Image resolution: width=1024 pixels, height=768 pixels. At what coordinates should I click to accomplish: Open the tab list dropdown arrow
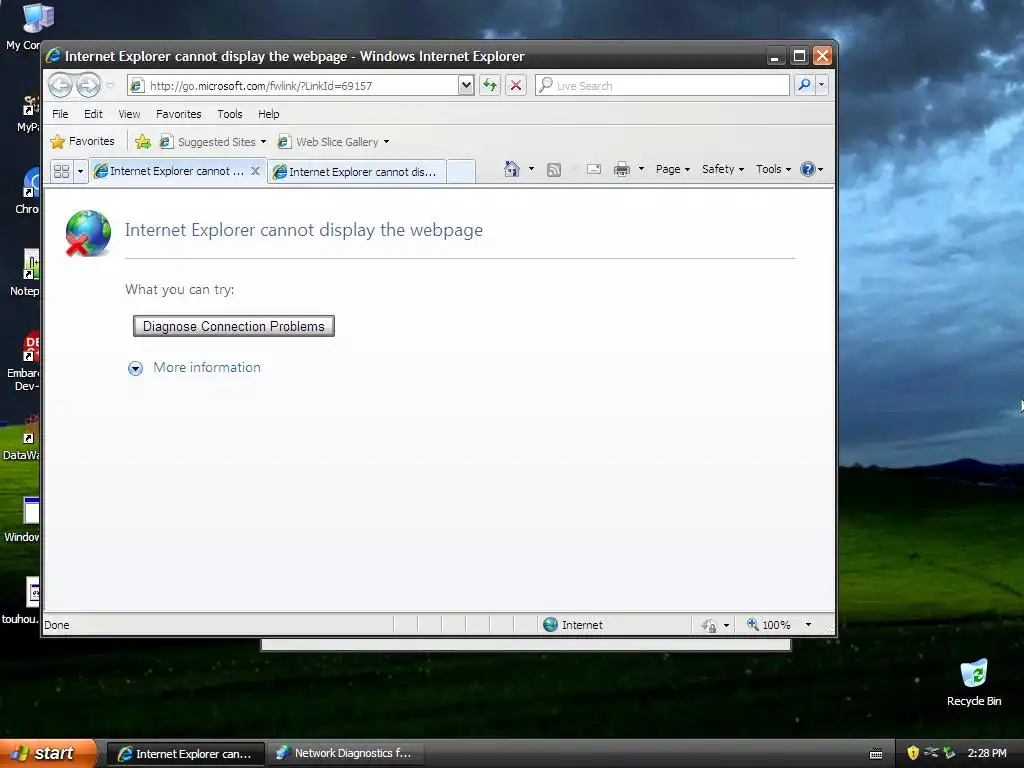(80, 171)
